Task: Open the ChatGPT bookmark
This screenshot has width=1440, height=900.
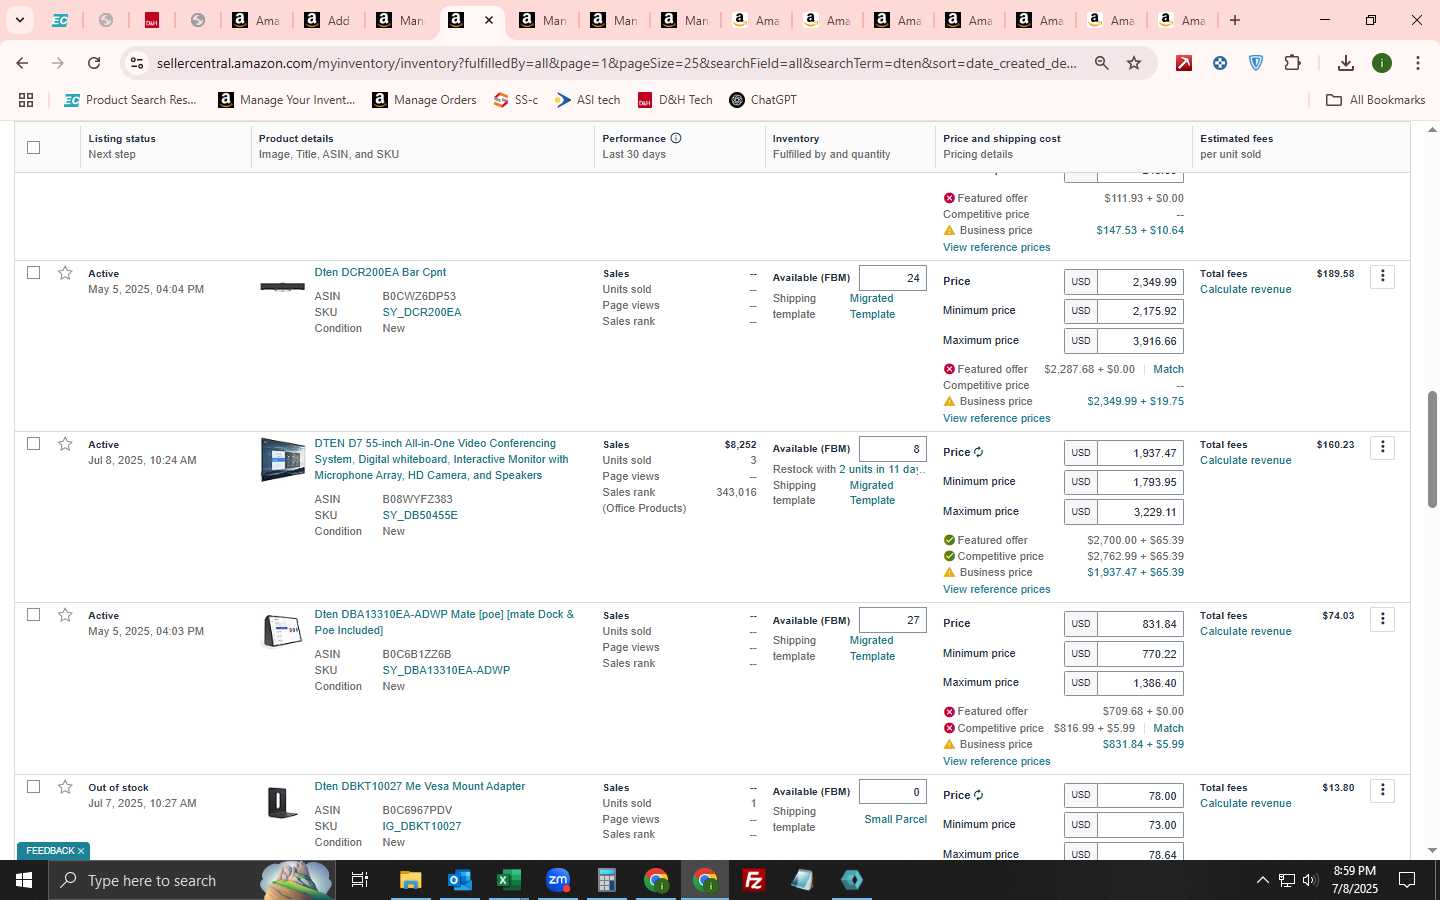Action: (x=763, y=100)
